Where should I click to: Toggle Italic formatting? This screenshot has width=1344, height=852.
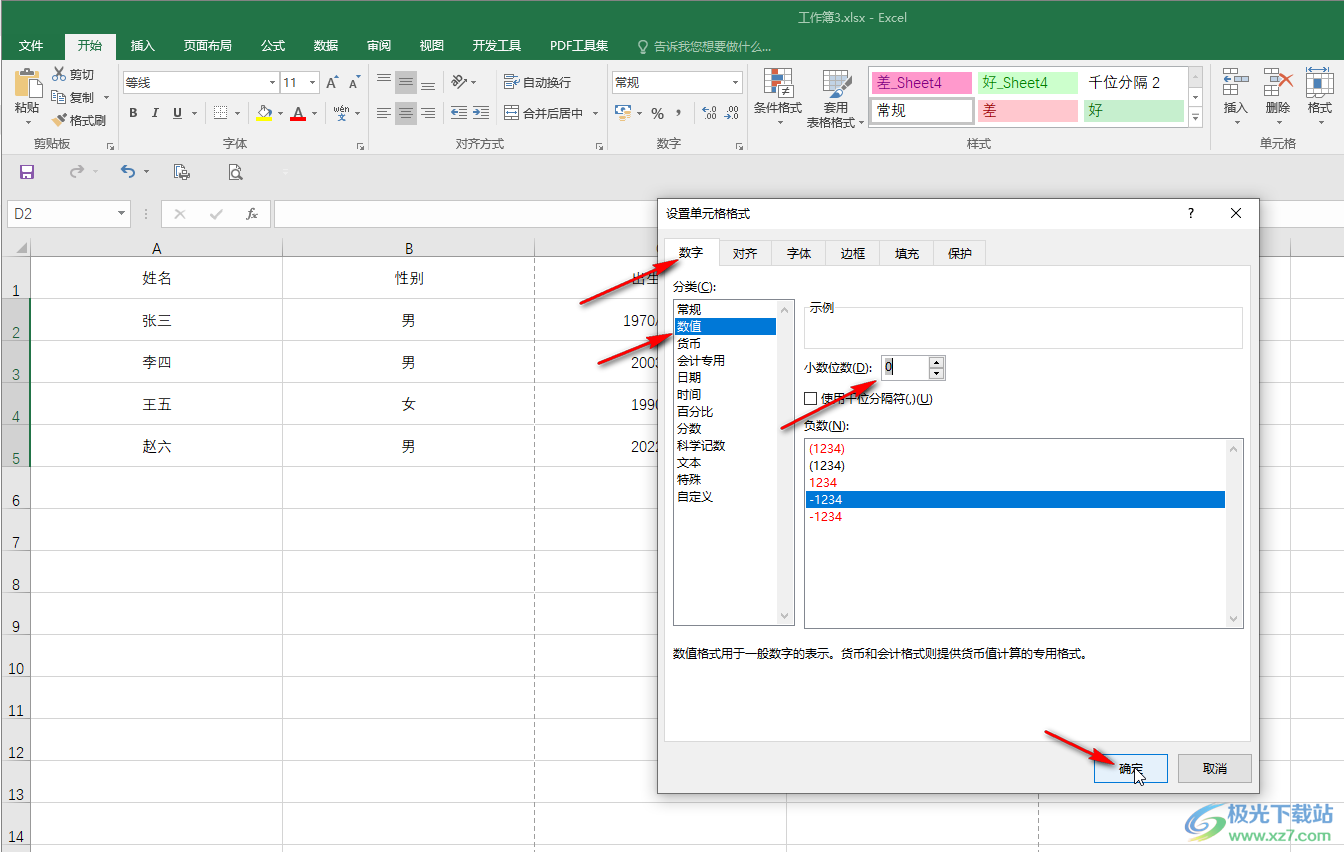155,113
